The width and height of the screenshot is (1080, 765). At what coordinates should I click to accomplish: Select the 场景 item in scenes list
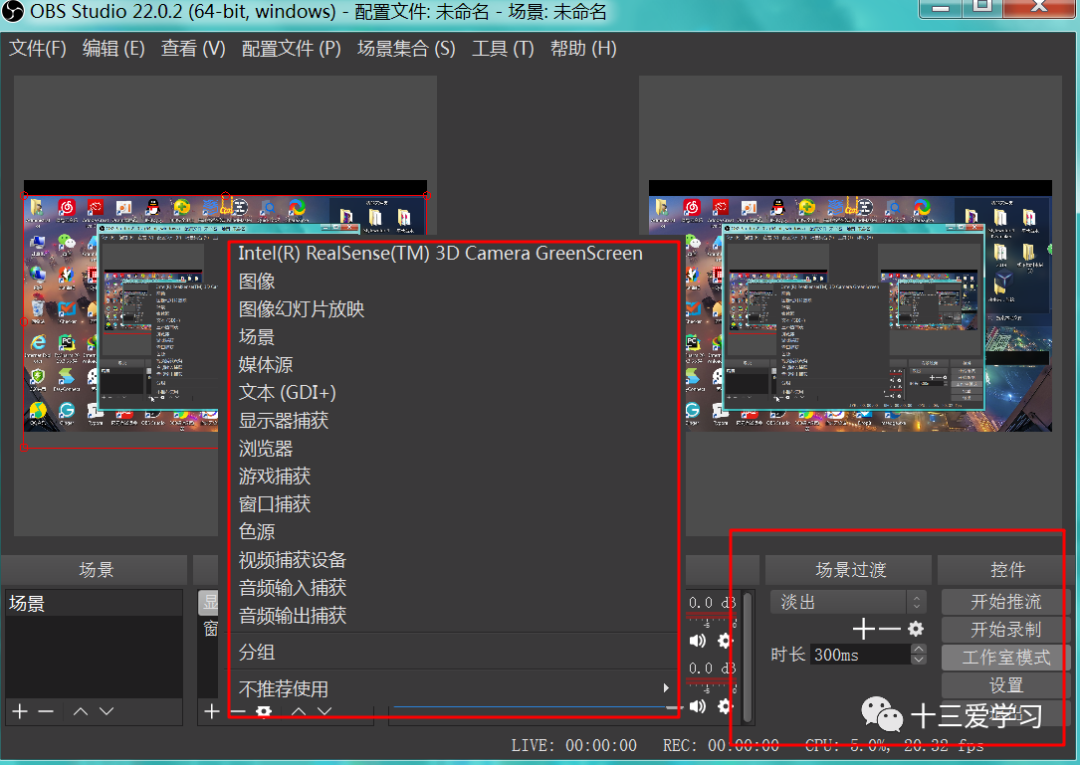point(94,604)
